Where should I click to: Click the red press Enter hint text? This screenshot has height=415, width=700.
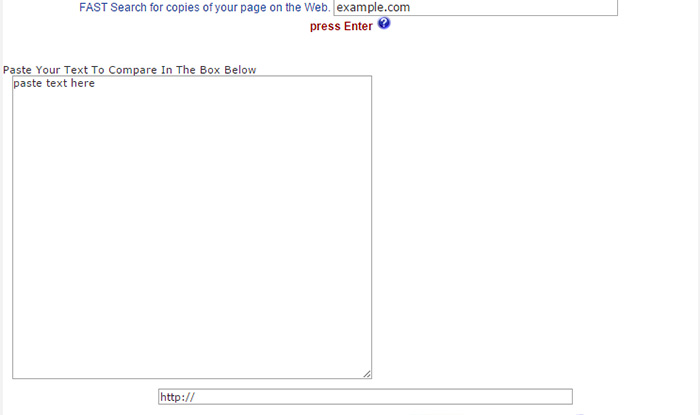pyautogui.click(x=341, y=26)
